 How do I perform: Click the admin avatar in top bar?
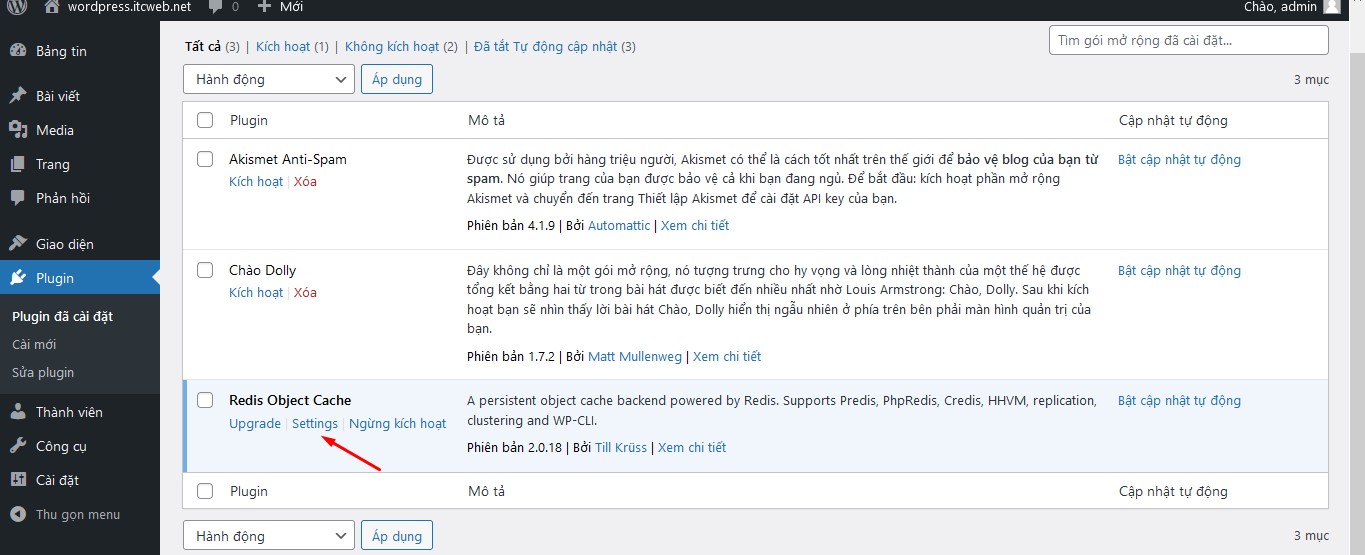[x=1331, y=7]
